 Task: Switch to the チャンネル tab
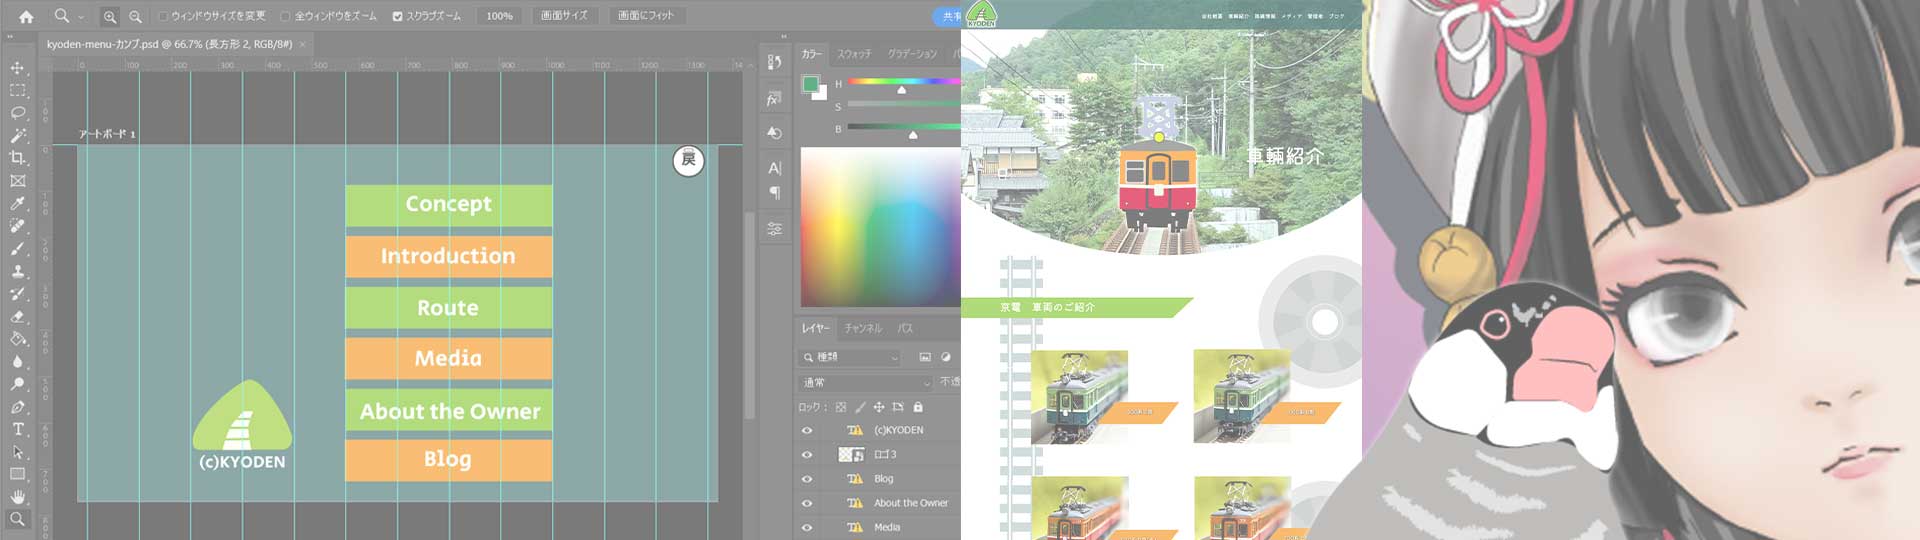click(863, 328)
